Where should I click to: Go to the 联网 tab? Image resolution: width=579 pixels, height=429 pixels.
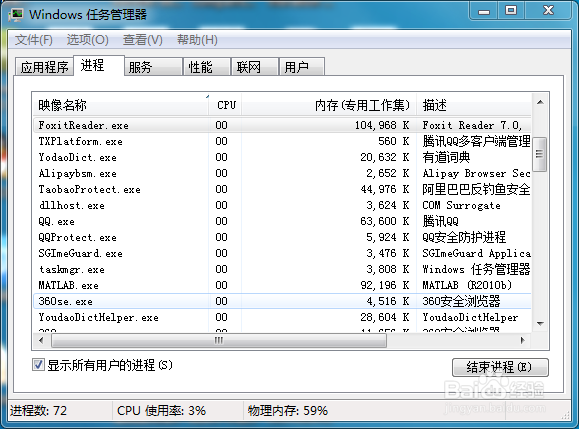(255, 67)
